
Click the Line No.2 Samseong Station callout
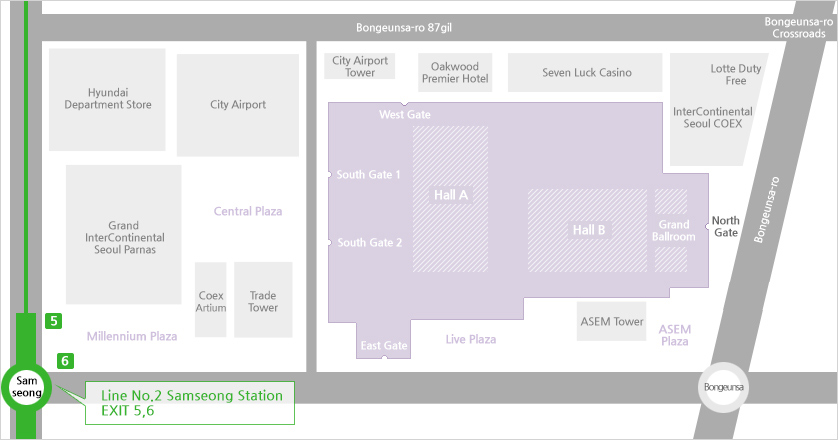point(190,403)
